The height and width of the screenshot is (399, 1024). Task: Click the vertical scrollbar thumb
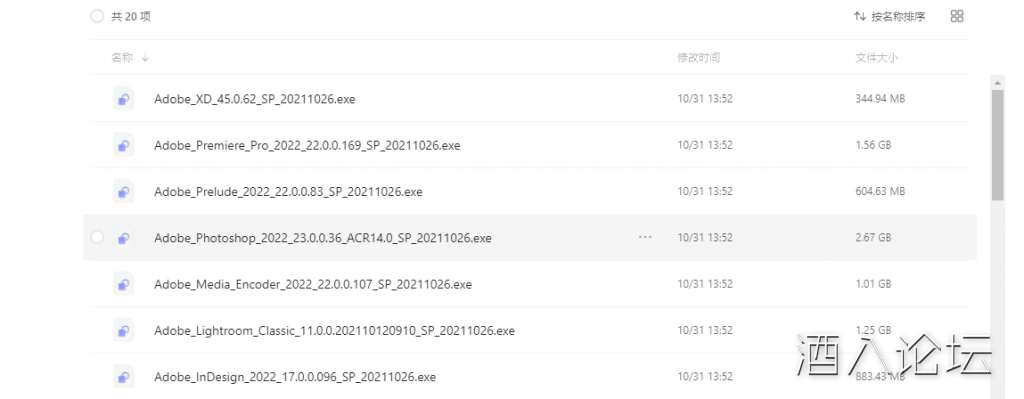tap(997, 145)
